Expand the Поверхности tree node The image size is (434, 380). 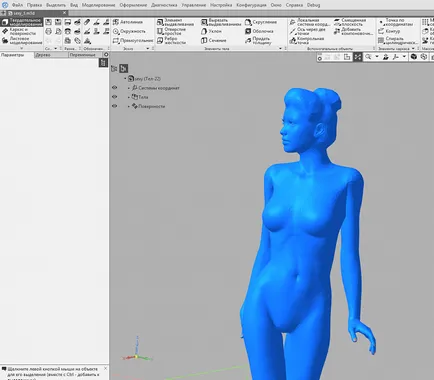coord(129,106)
